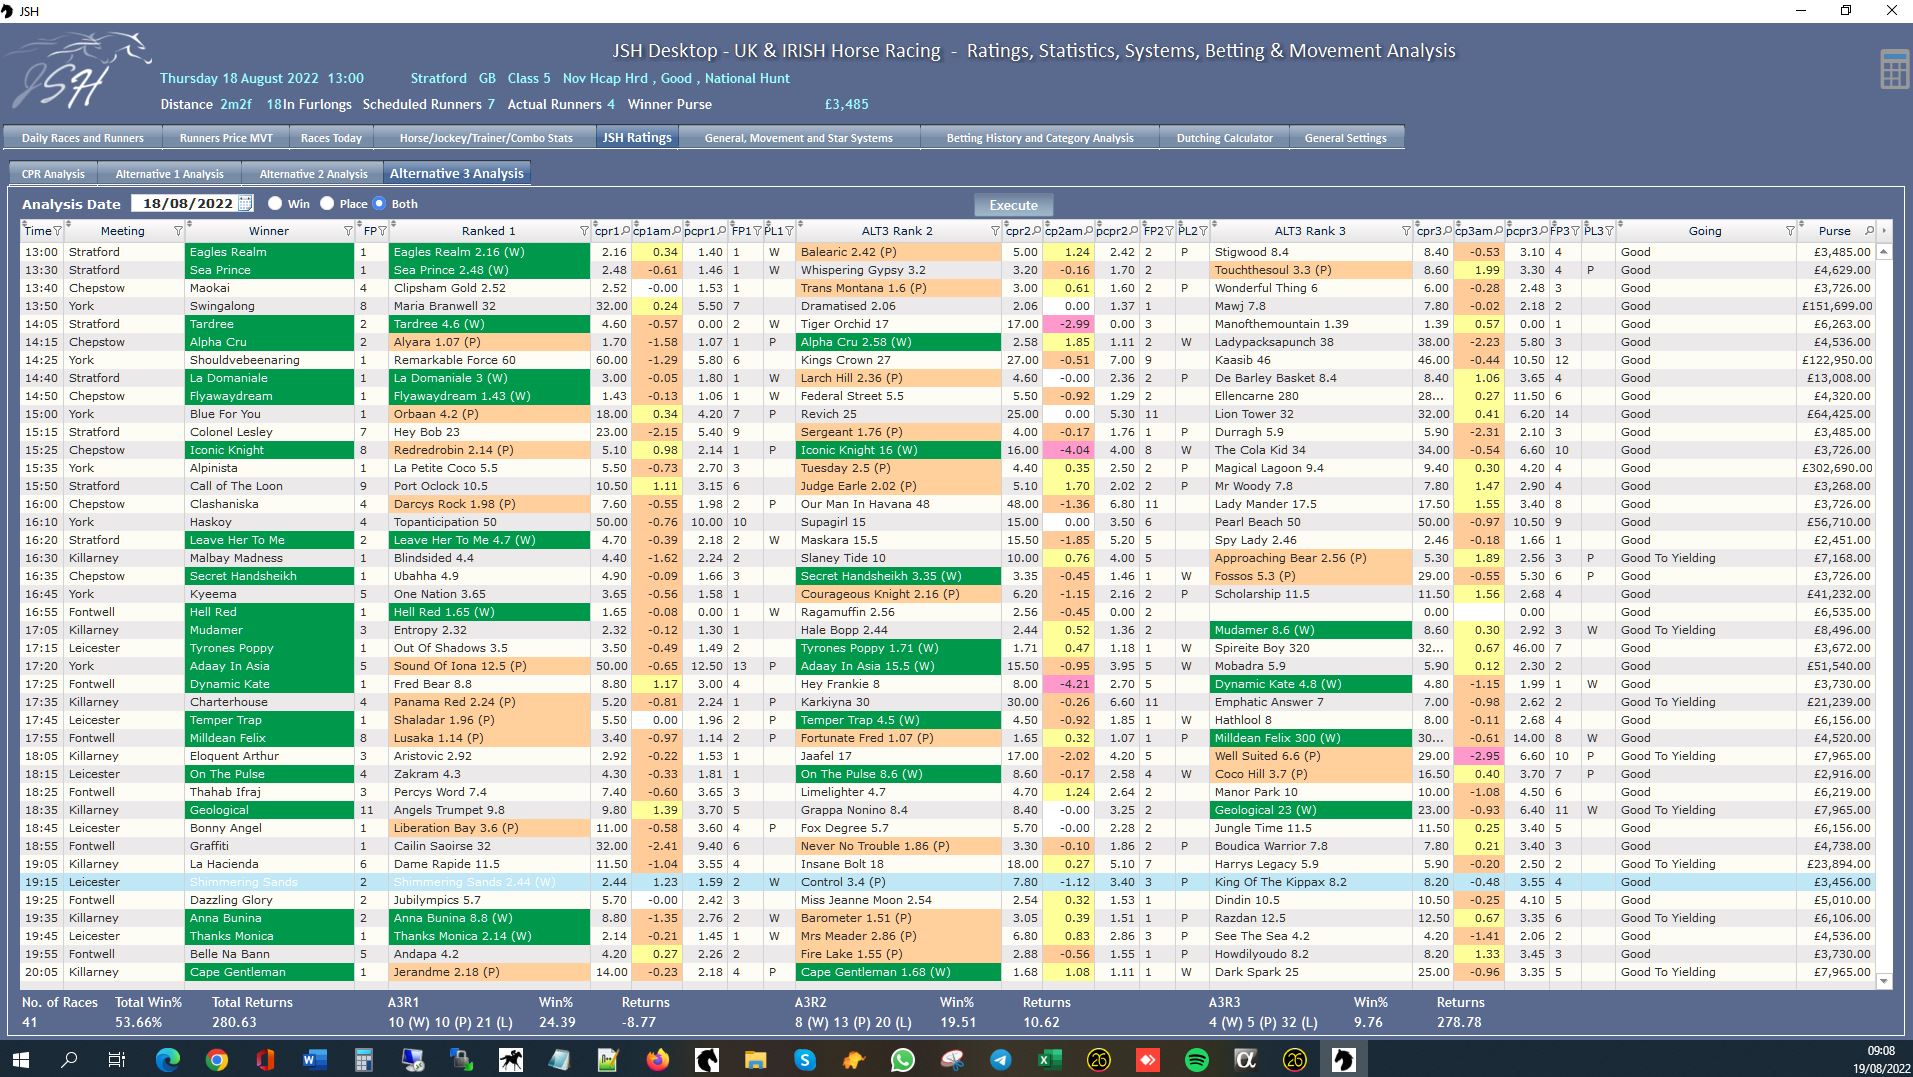Click the Execute button
The width and height of the screenshot is (1913, 1077).
click(x=1013, y=205)
